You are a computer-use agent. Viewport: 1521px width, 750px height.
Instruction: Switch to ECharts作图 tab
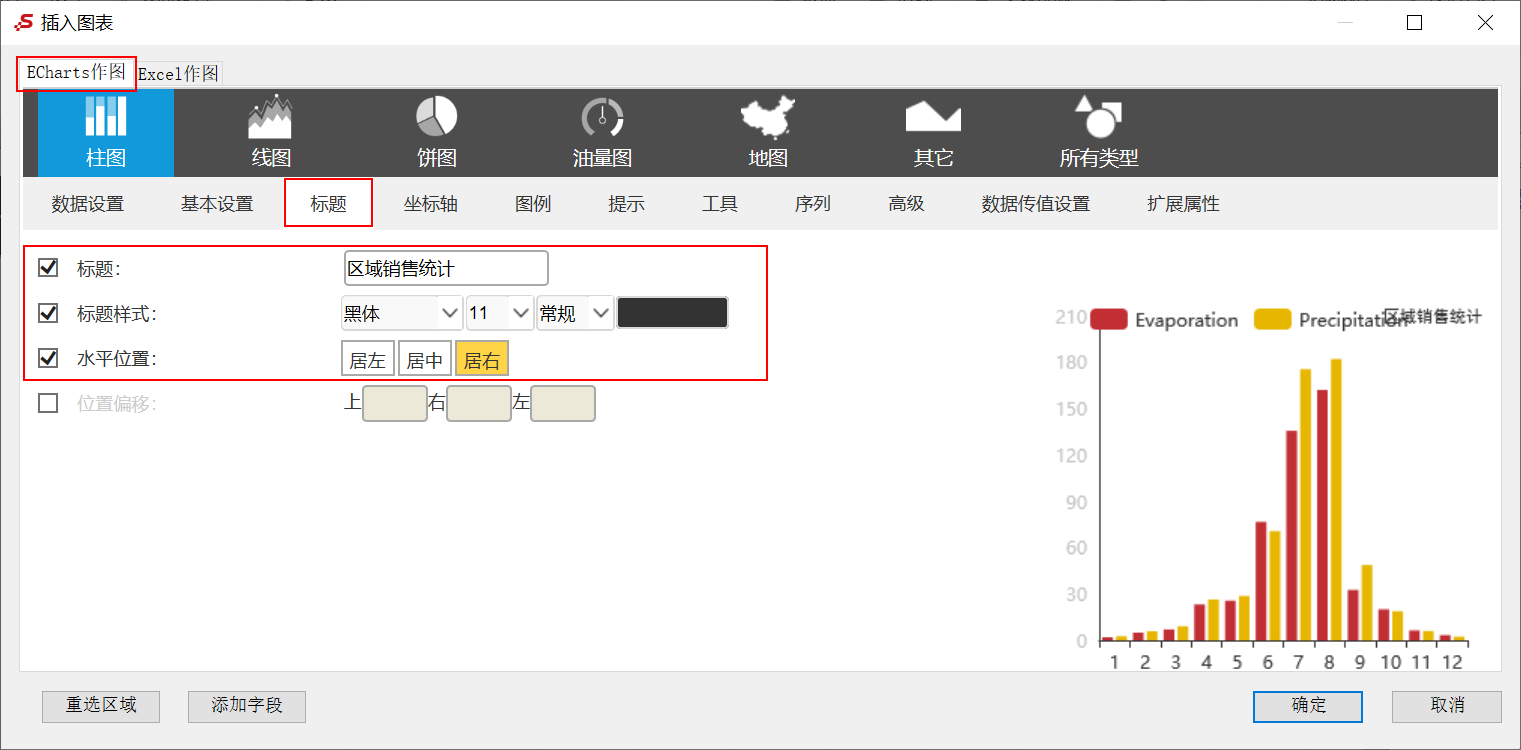76,73
